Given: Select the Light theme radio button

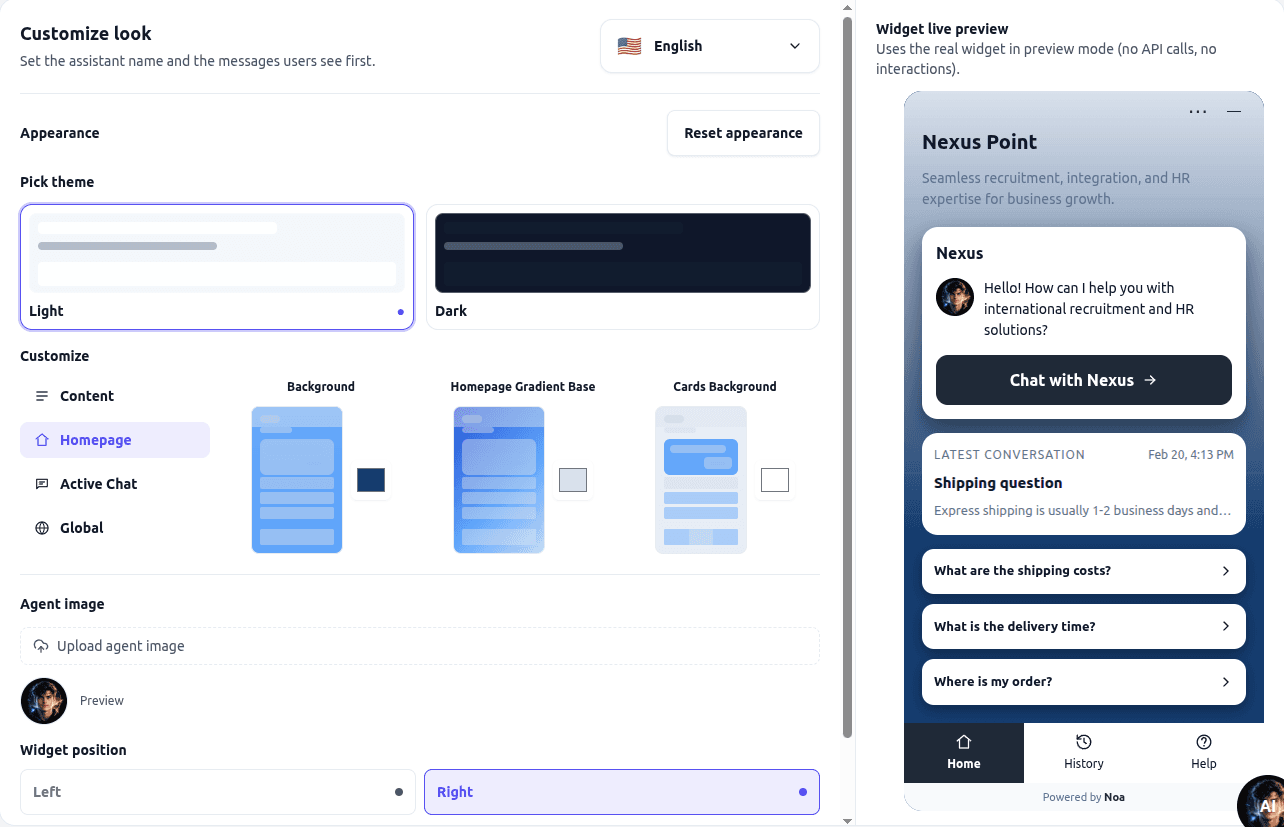Looking at the screenshot, I should click(x=400, y=311).
